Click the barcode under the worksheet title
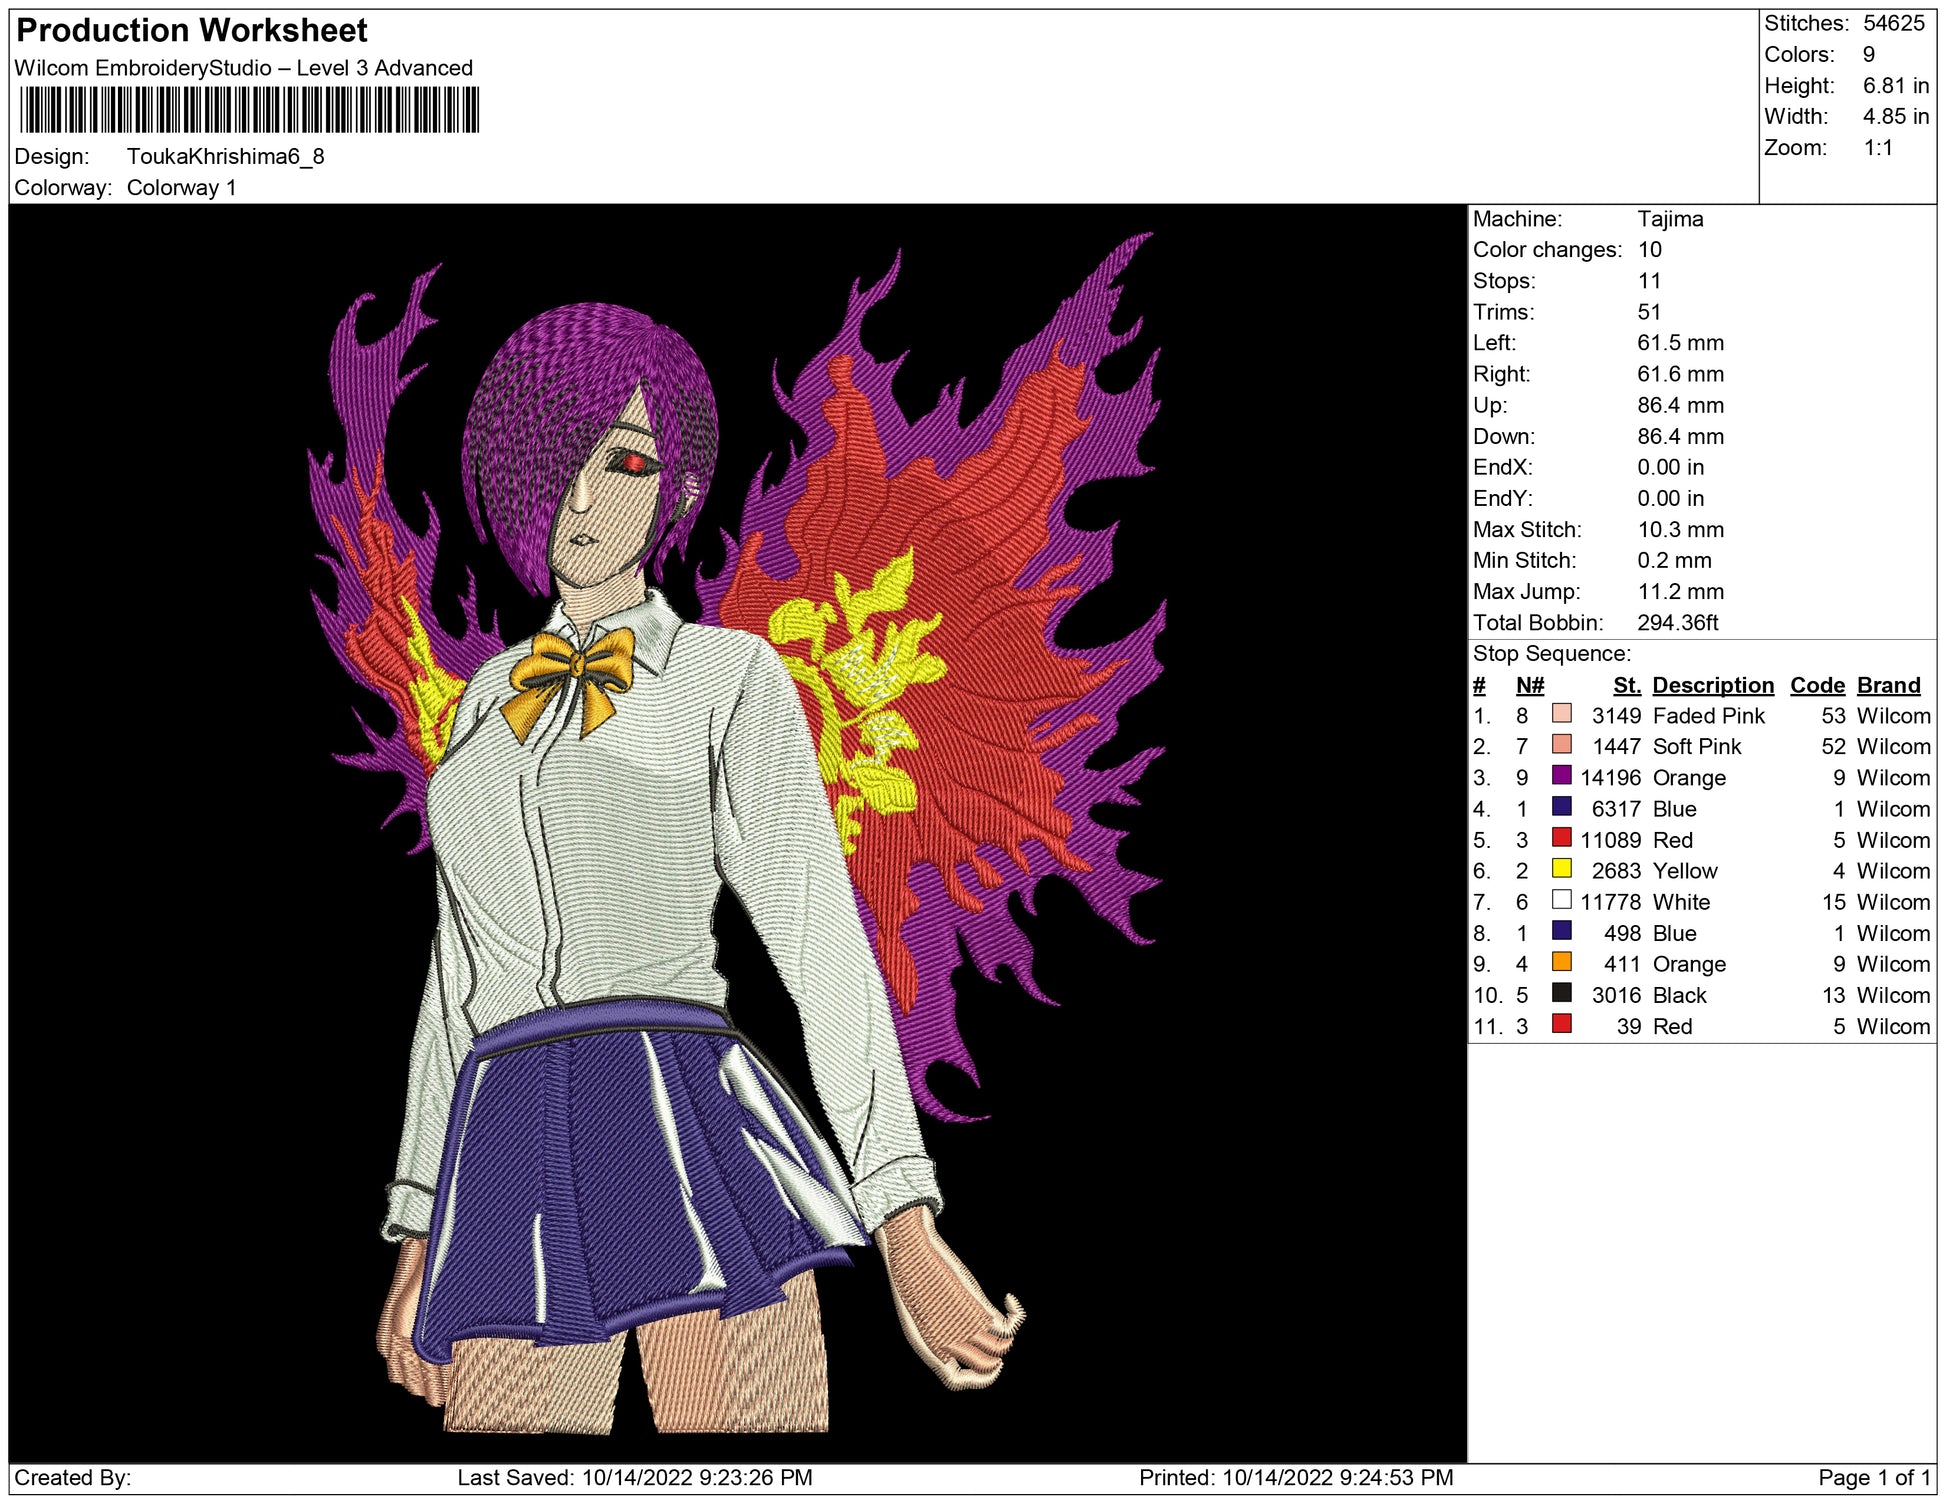Screen dimensions: 1946x1497 coord(249,110)
